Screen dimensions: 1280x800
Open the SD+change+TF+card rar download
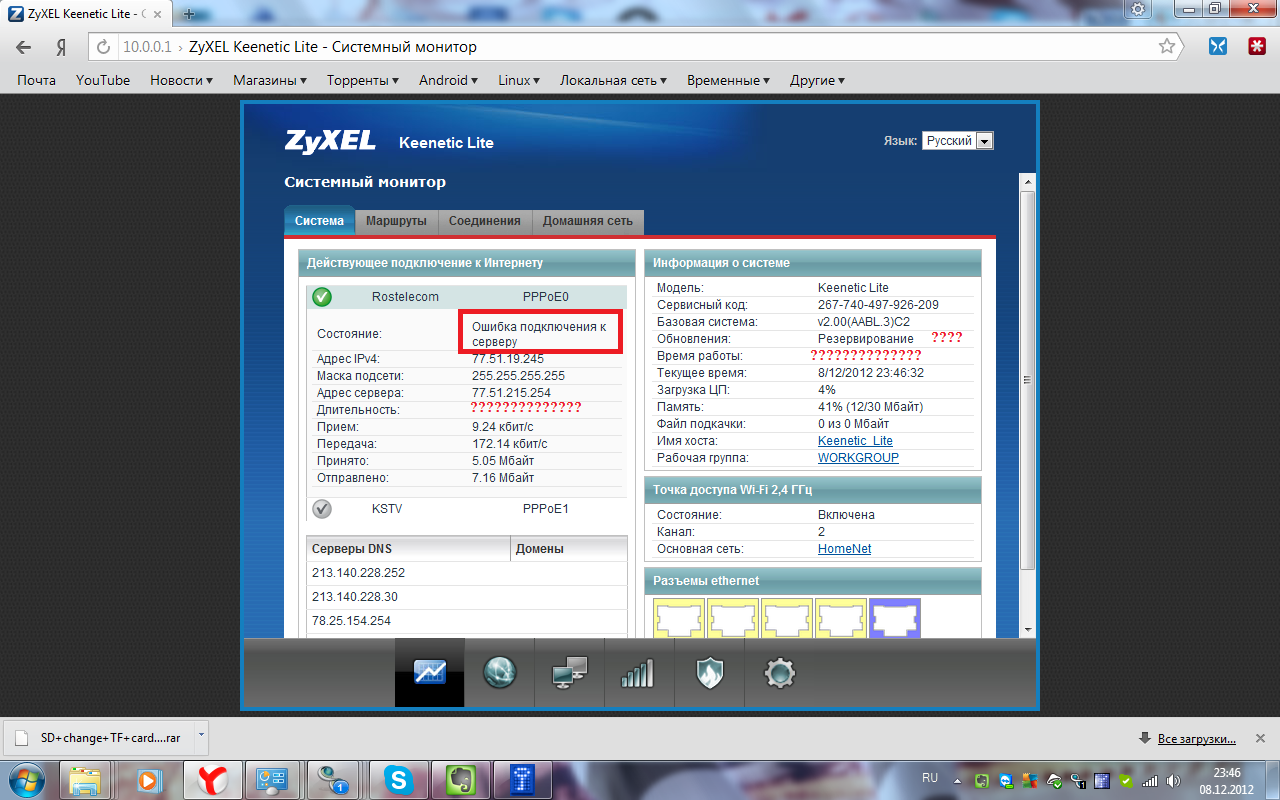(x=98, y=737)
